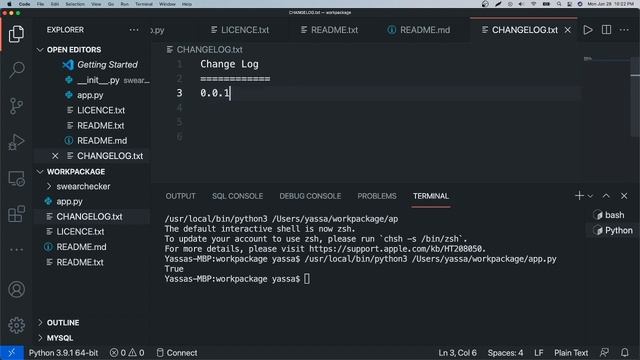This screenshot has width=640, height=360.
Task: Select the bash terminal instance
Action: 610,215
